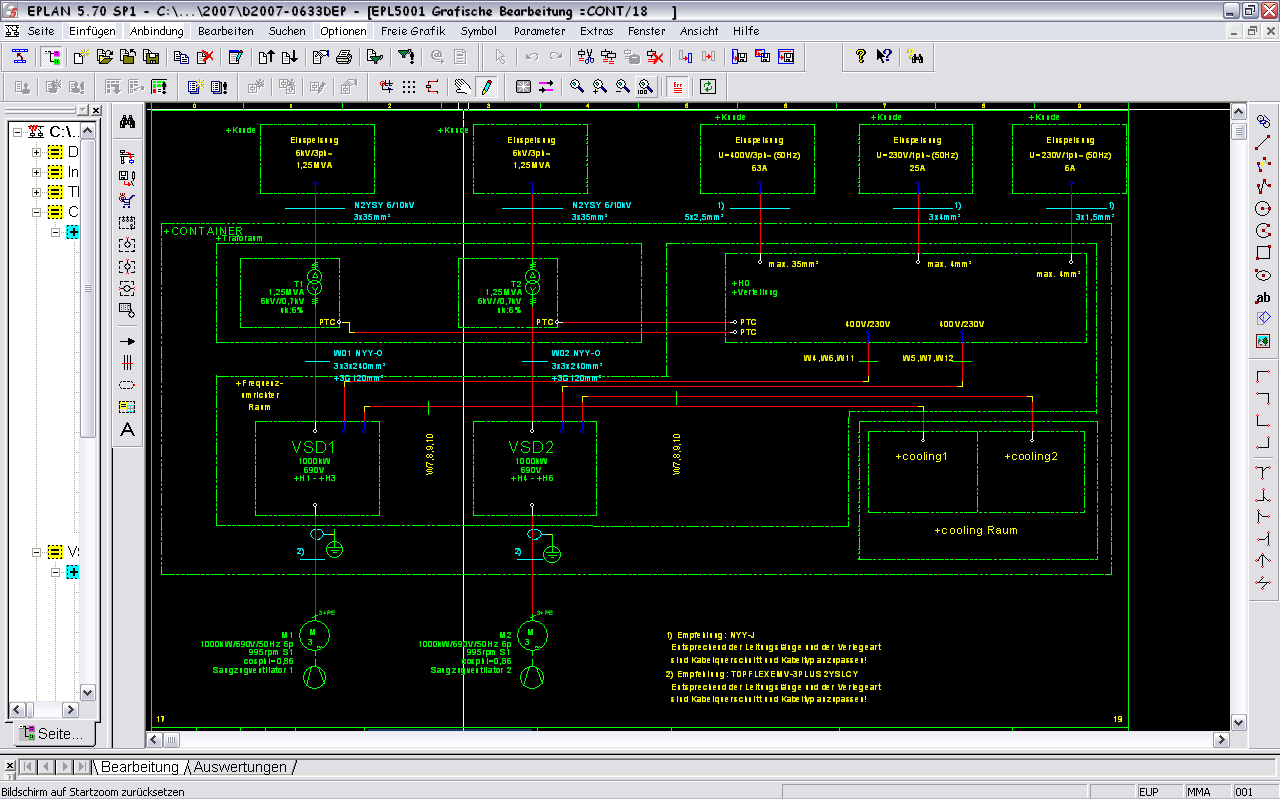Click the shopping cart parts icon
Screen dimensions: 1280x800
127,200
